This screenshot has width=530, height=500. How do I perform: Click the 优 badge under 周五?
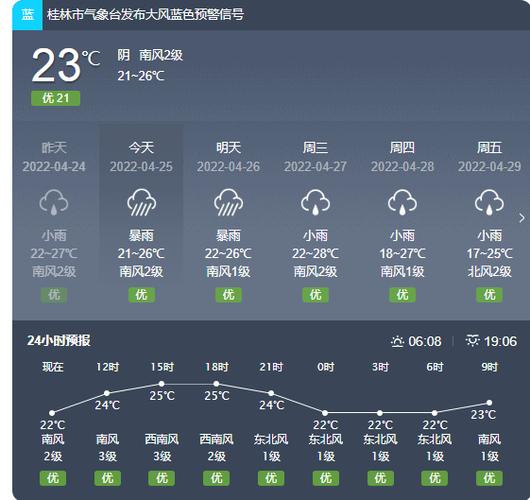tap(489, 295)
